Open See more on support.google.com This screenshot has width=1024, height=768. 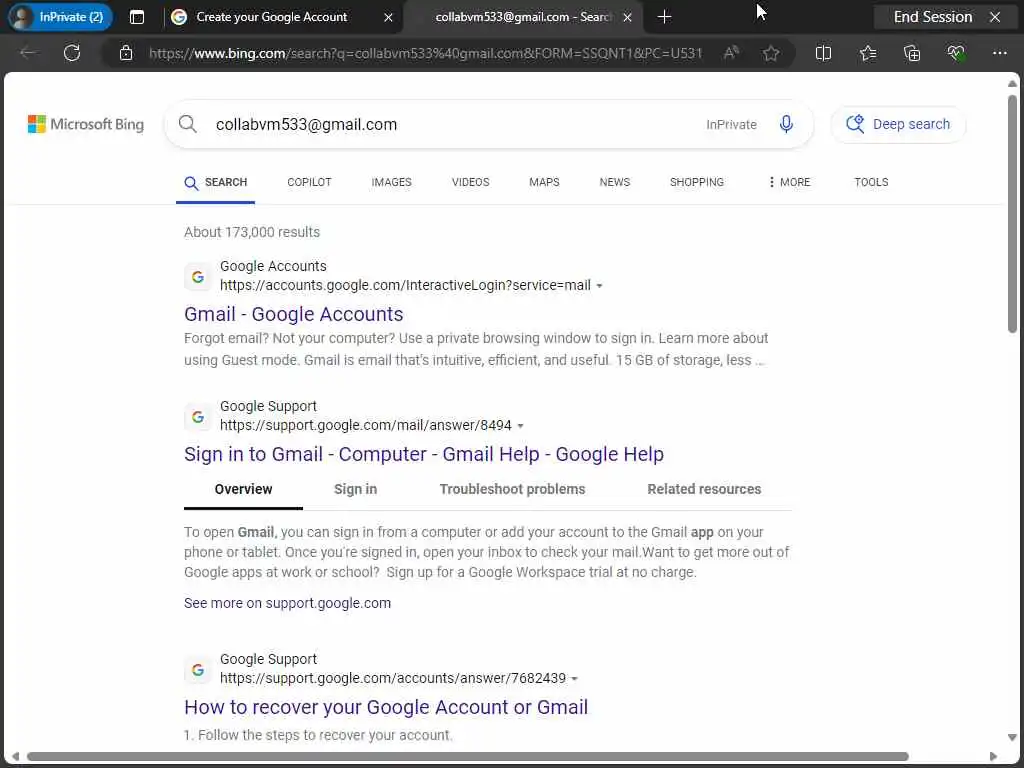tap(287, 603)
